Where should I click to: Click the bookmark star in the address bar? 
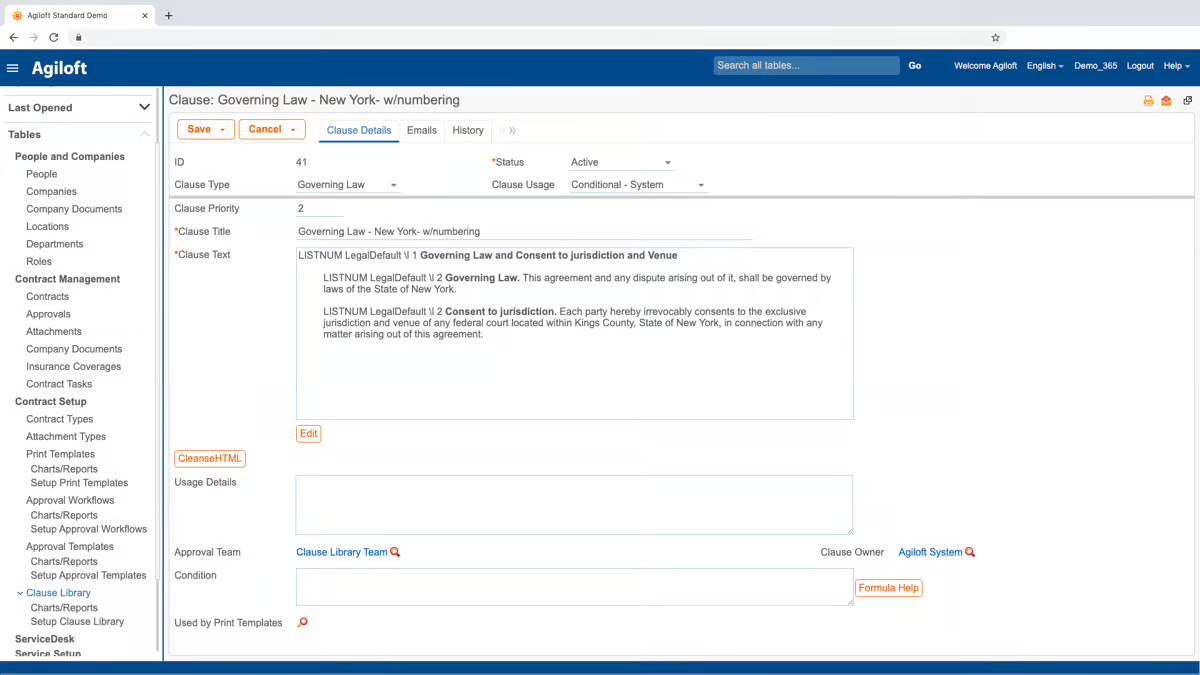point(995,37)
